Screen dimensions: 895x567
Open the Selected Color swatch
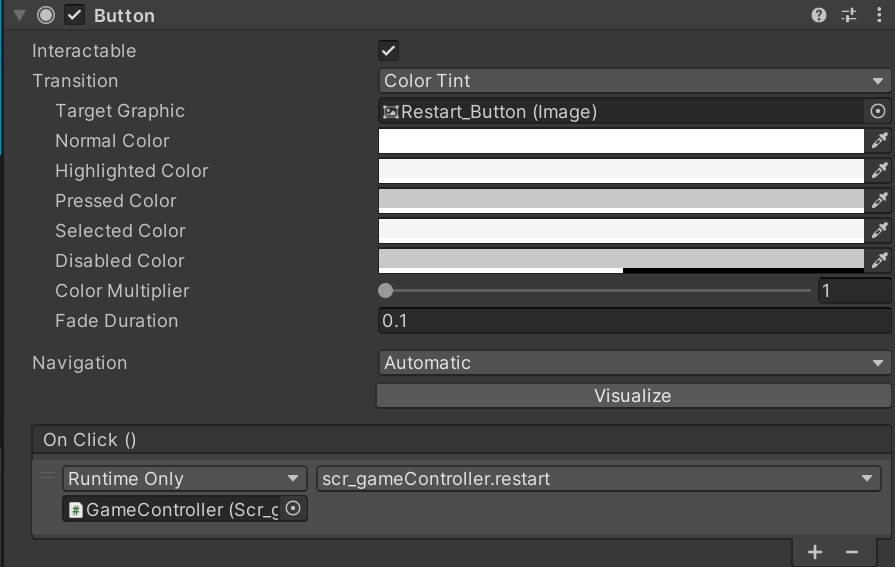click(x=620, y=231)
